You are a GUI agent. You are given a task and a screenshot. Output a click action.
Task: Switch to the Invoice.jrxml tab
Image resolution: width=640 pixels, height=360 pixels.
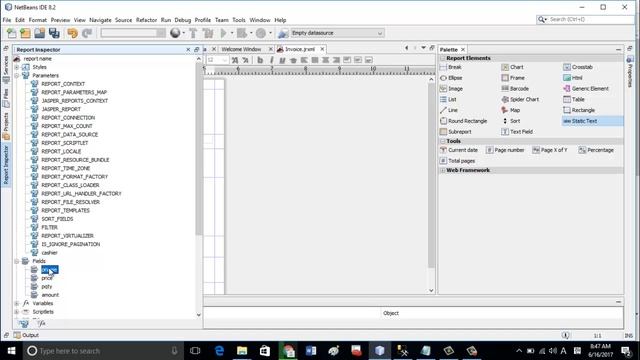[300, 49]
